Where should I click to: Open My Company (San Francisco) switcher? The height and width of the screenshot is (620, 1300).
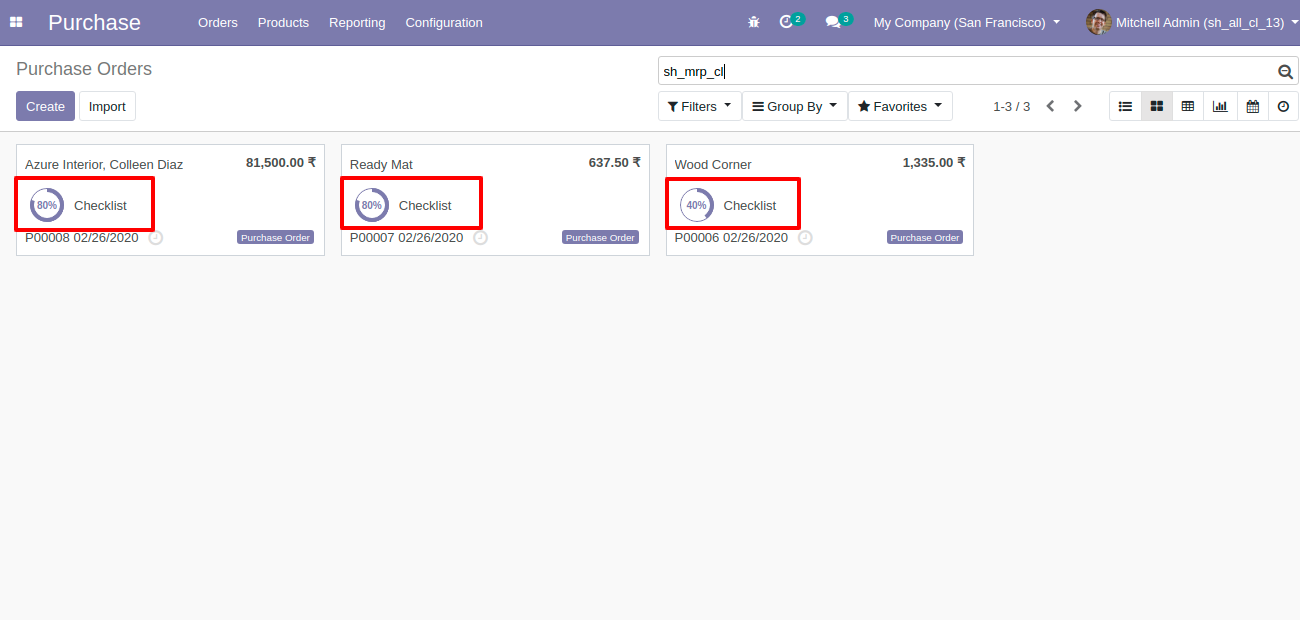tap(967, 22)
